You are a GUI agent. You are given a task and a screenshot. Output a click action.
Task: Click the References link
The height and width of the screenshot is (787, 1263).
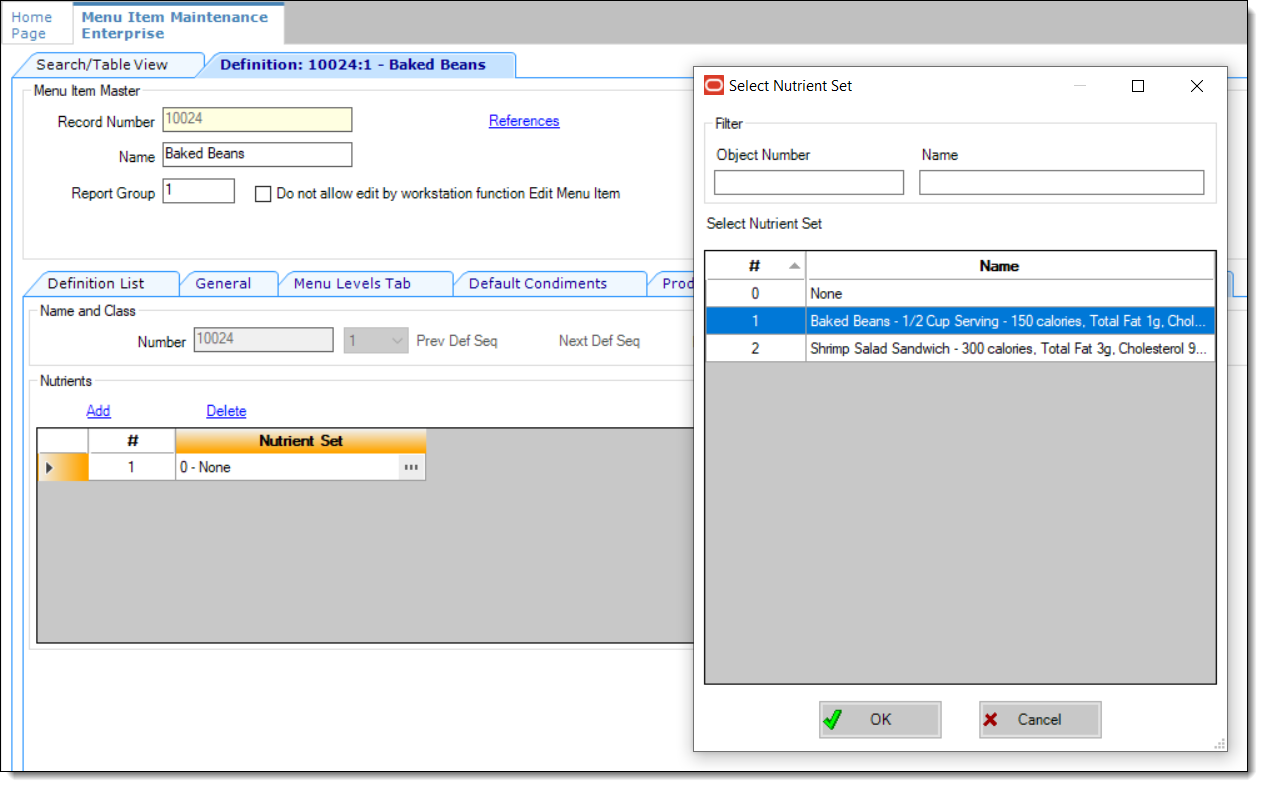tap(524, 121)
